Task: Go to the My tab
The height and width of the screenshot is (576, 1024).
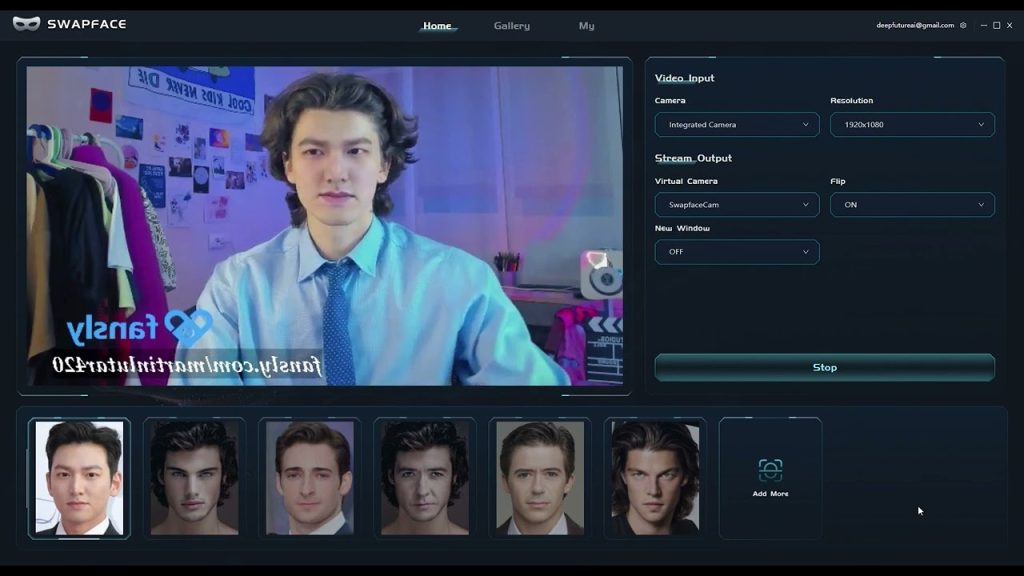Action: [x=586, y=26]
